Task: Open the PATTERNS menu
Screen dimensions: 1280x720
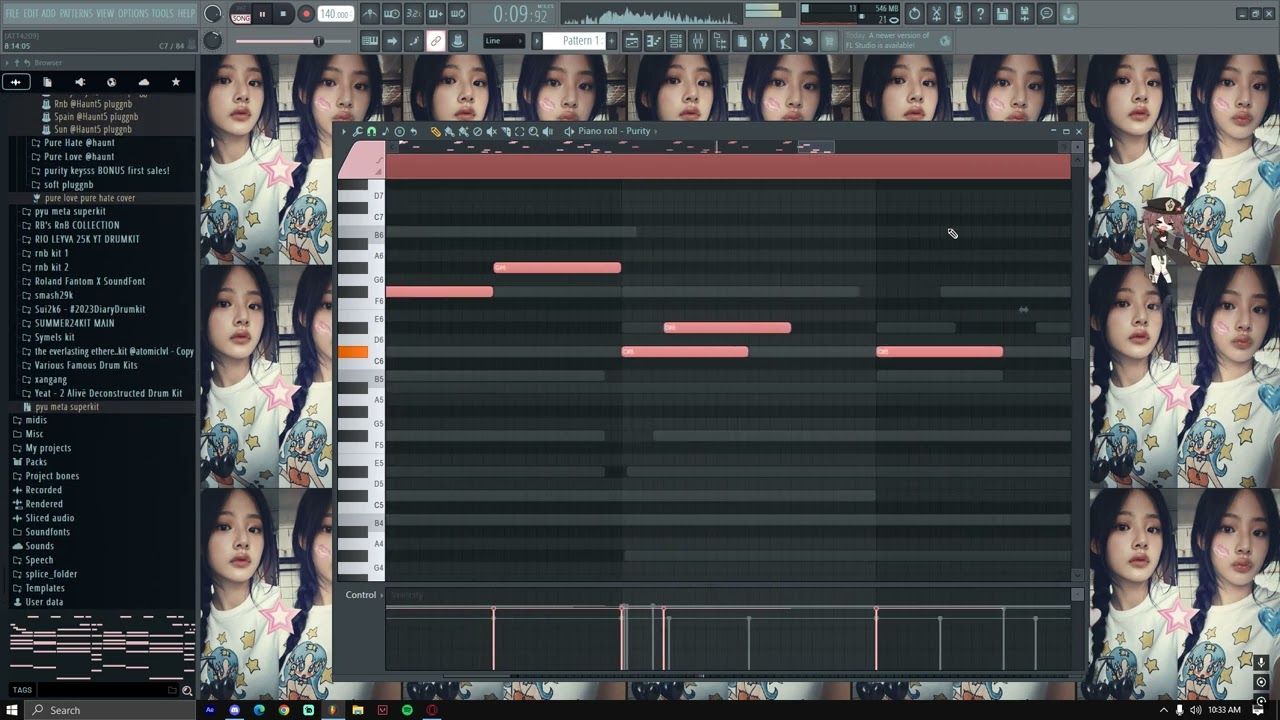Action: point(76,13)
